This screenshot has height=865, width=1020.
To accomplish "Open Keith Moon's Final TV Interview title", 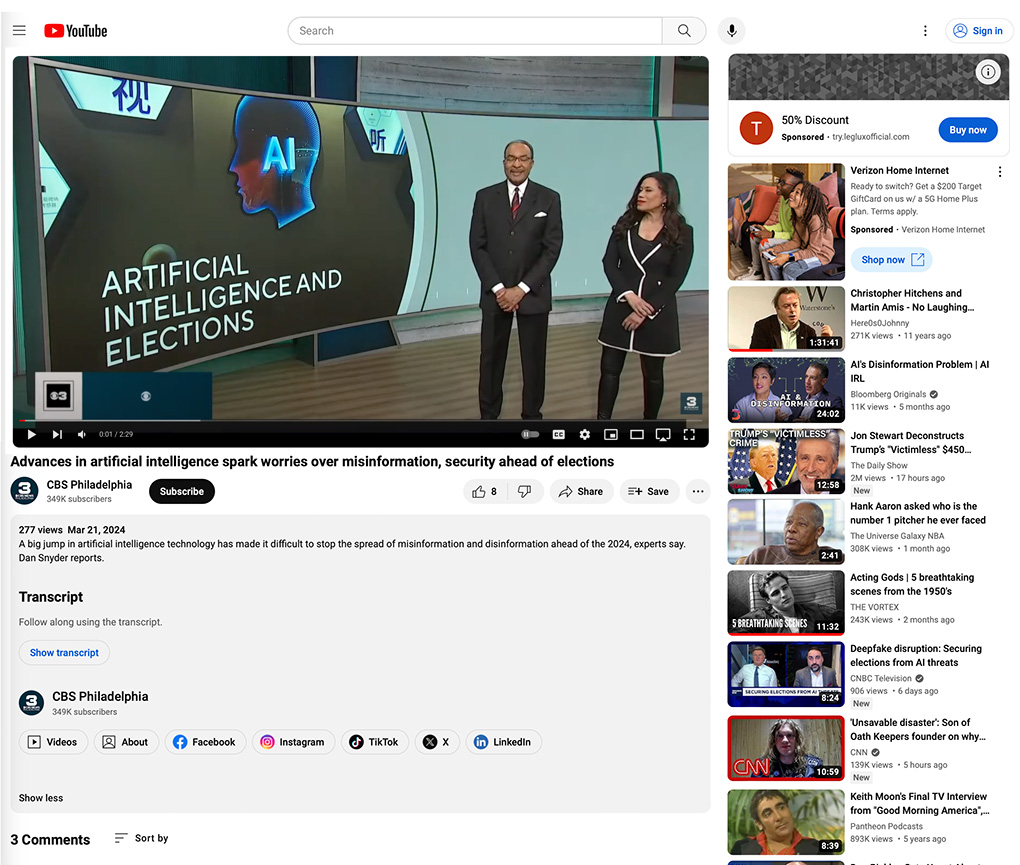I will click(920, 803).
